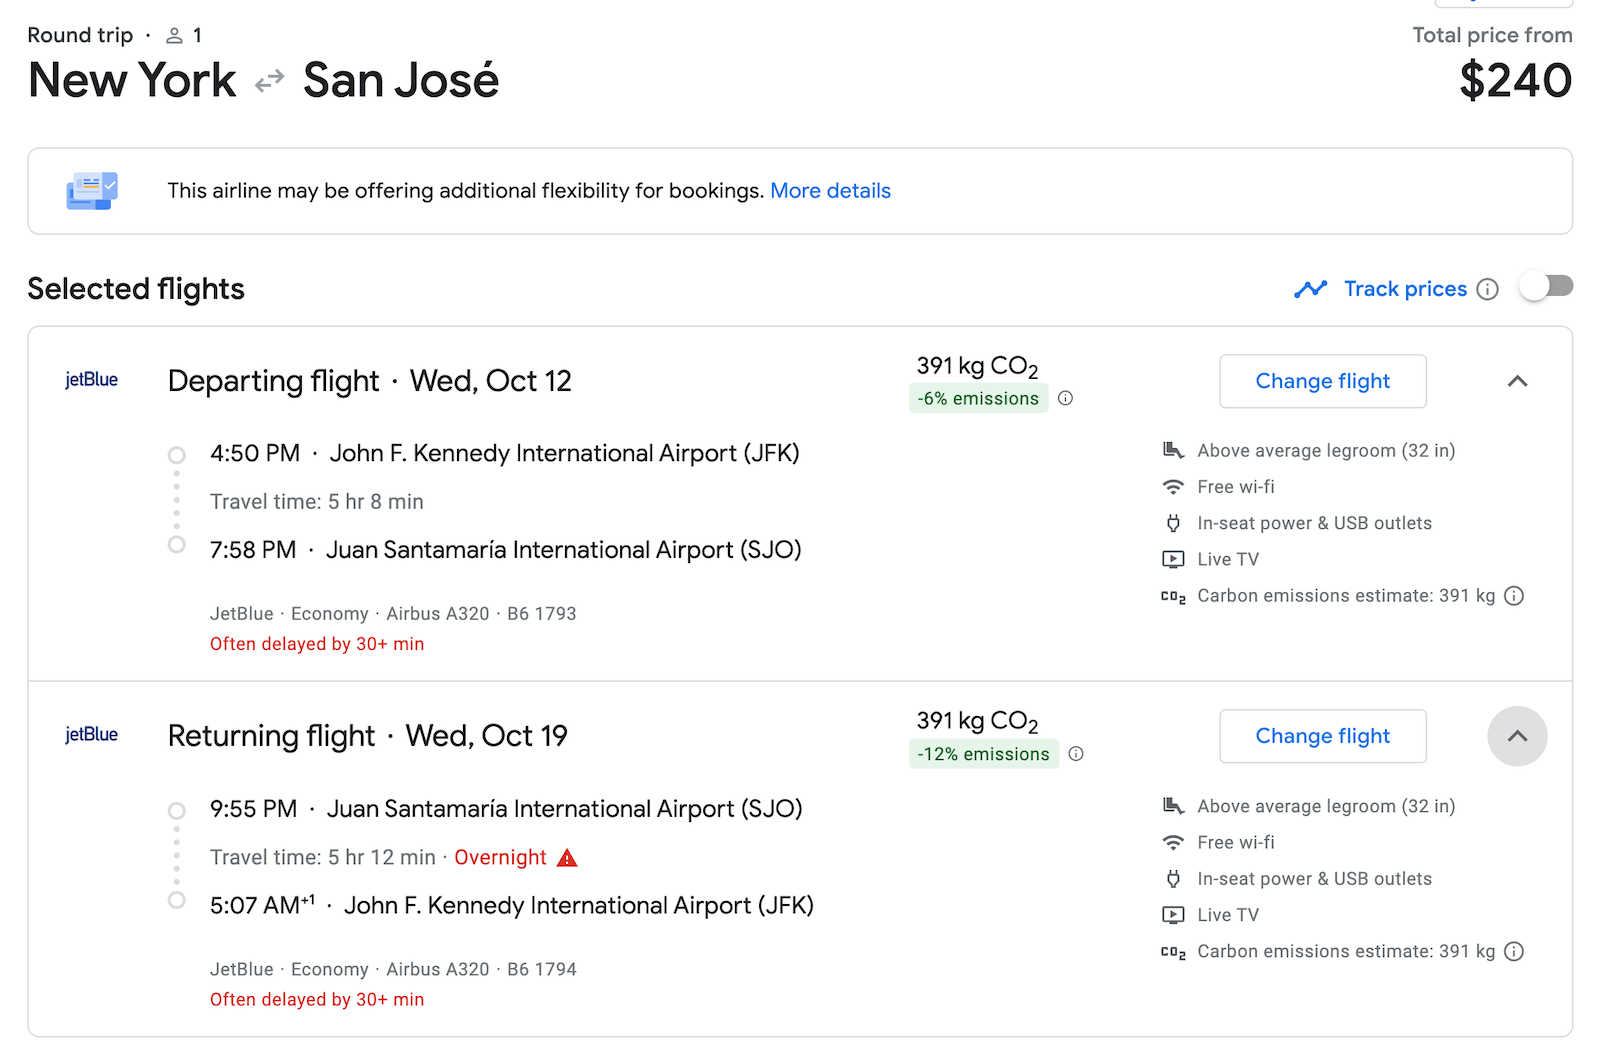This screenshot has width=1600, height=1042.
Task: Click the passenger count icon near Round trip
Action: click(x=172, y=34)
